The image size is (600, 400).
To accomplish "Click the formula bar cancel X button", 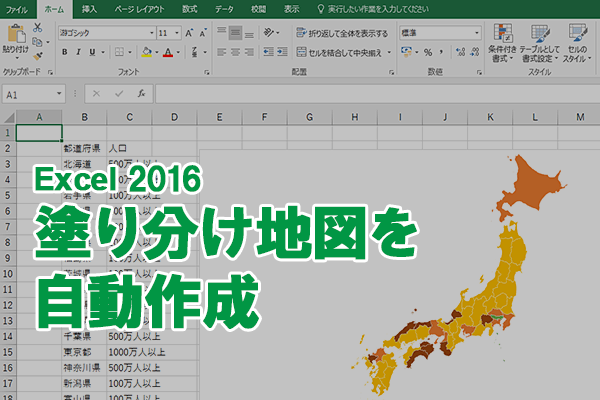I will (96, 94).
